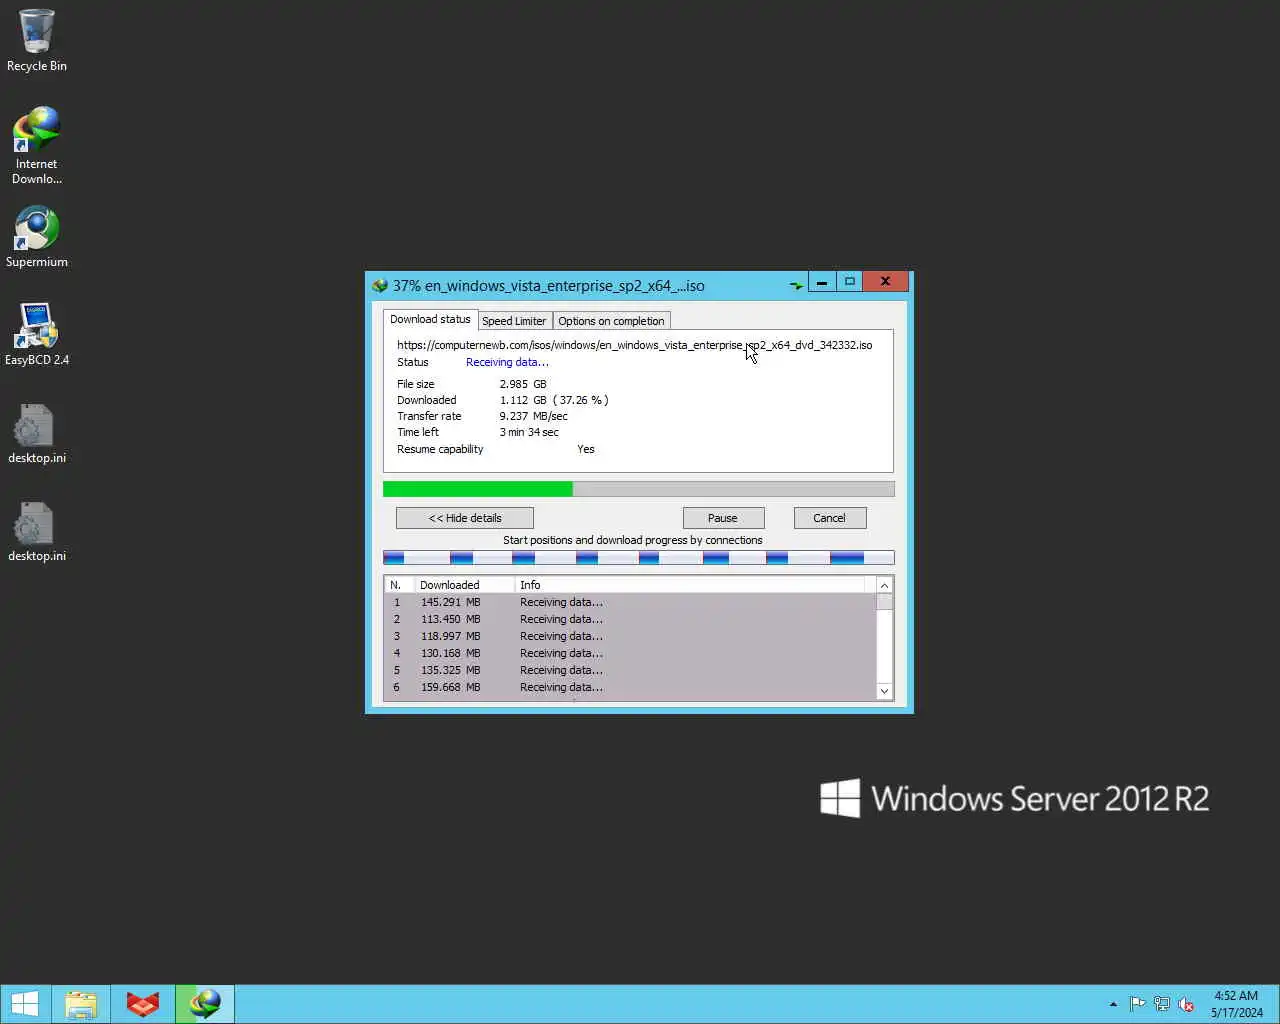
Task: Switch to Options on completion tab
Action: (611, 321)
